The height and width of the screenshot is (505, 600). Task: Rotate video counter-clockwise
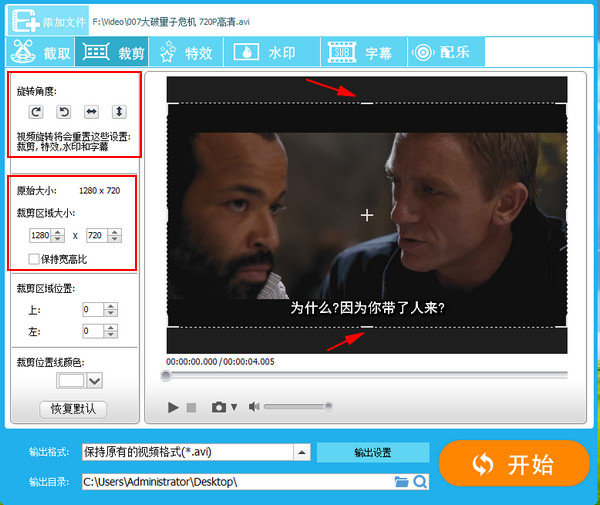click(64, 112)
